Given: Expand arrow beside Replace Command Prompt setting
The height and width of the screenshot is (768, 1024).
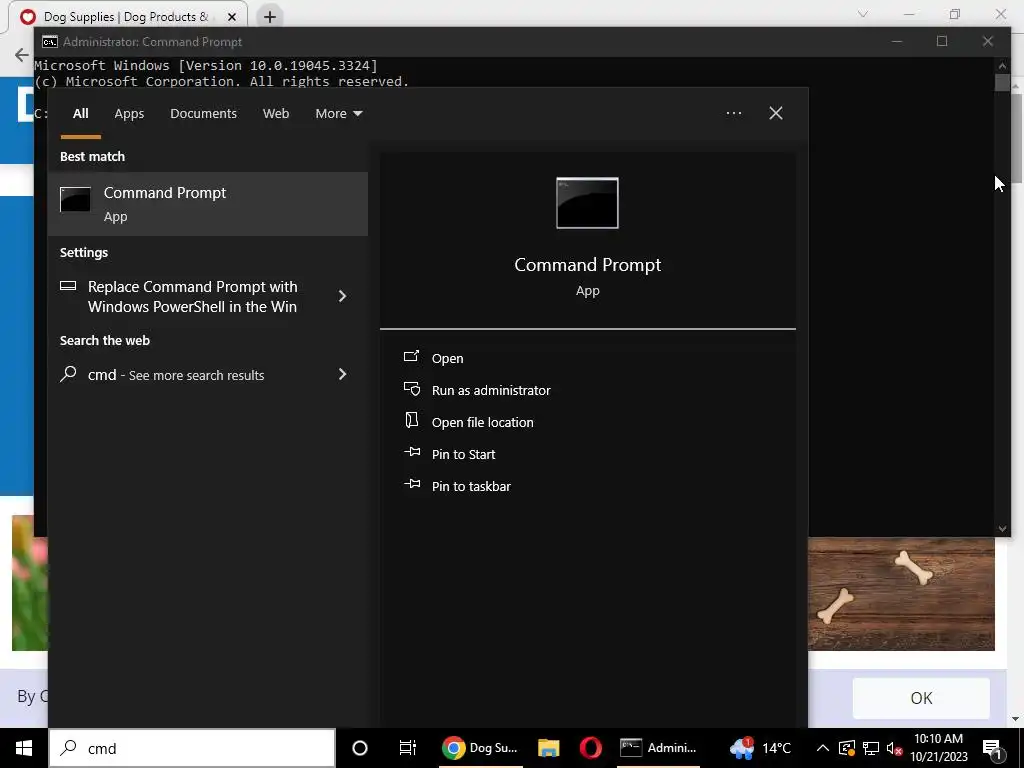Looking at the screenshot, I should 342,296.
